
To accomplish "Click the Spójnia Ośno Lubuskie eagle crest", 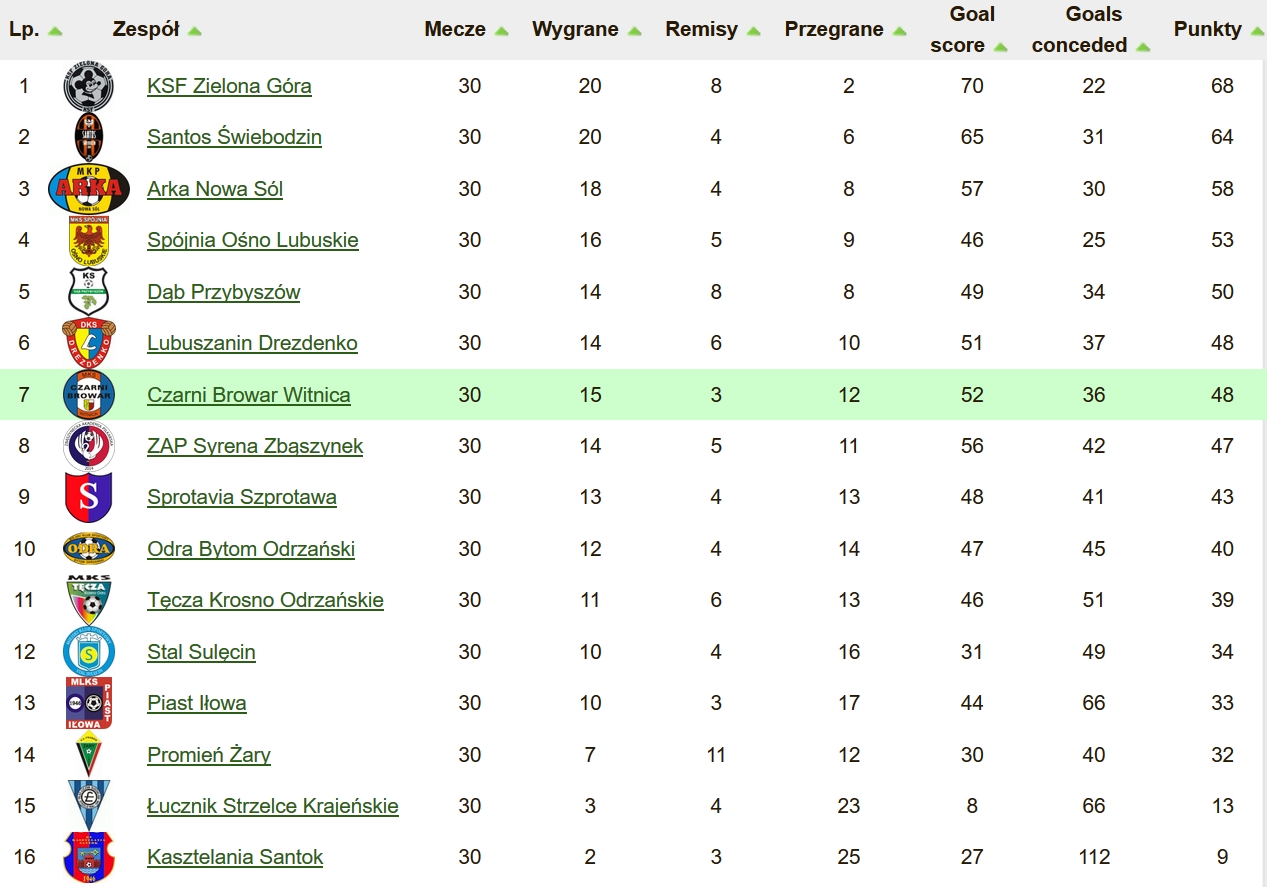I will pos(89,240).
